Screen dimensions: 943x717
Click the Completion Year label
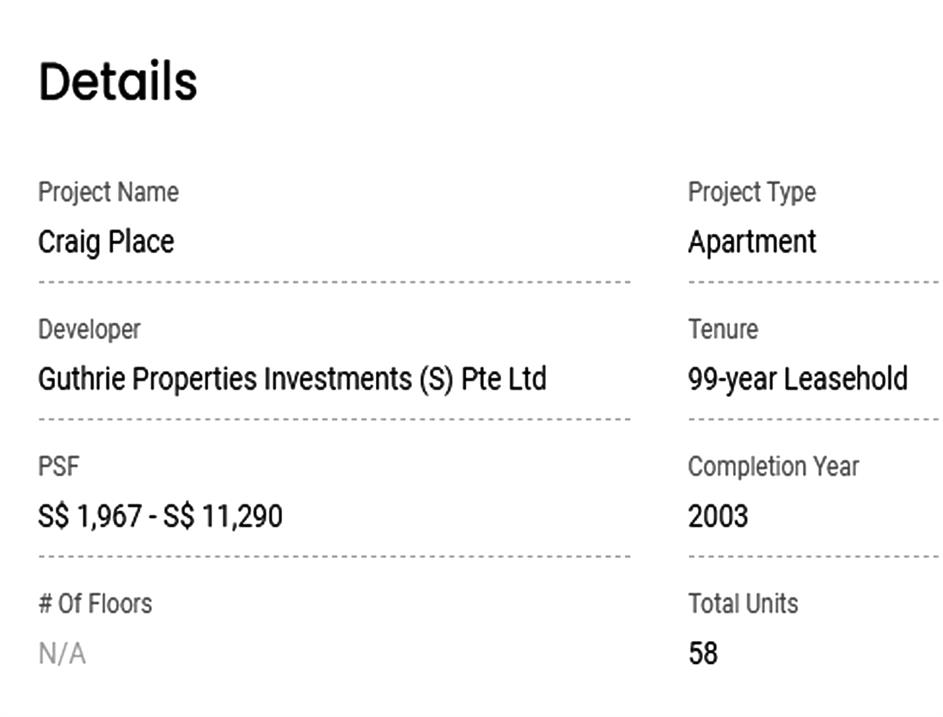tap(773, 466)
